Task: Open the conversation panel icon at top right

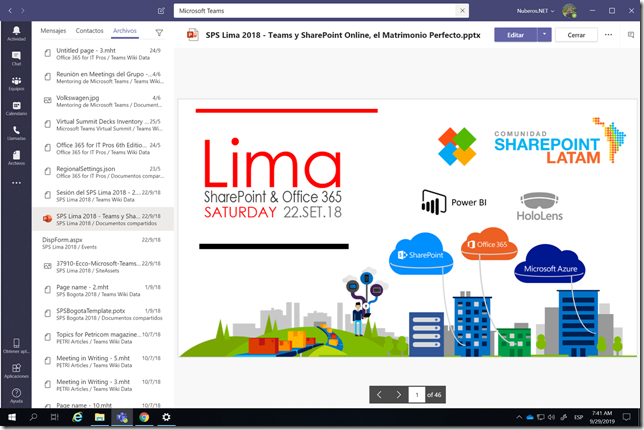Action: coord(631,35)
